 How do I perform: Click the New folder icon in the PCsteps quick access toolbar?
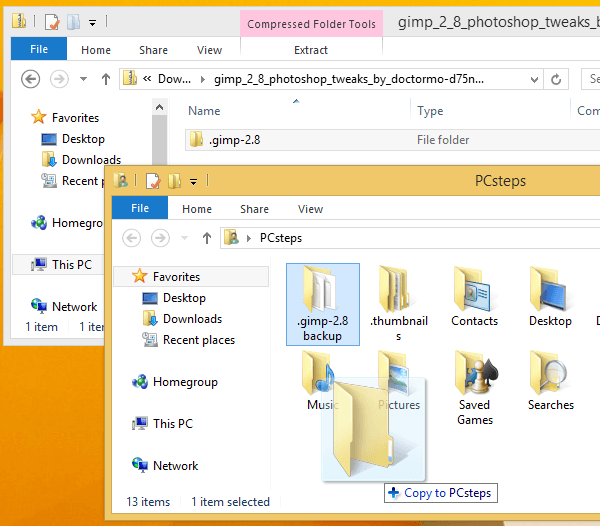174,181
